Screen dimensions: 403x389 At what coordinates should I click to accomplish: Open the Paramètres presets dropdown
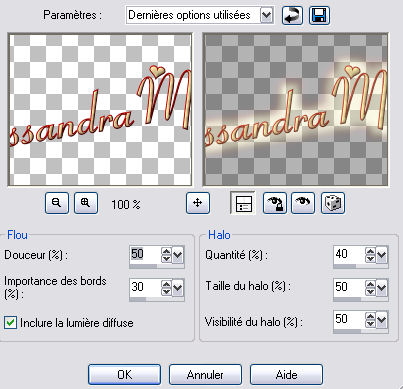pos(267,15)
